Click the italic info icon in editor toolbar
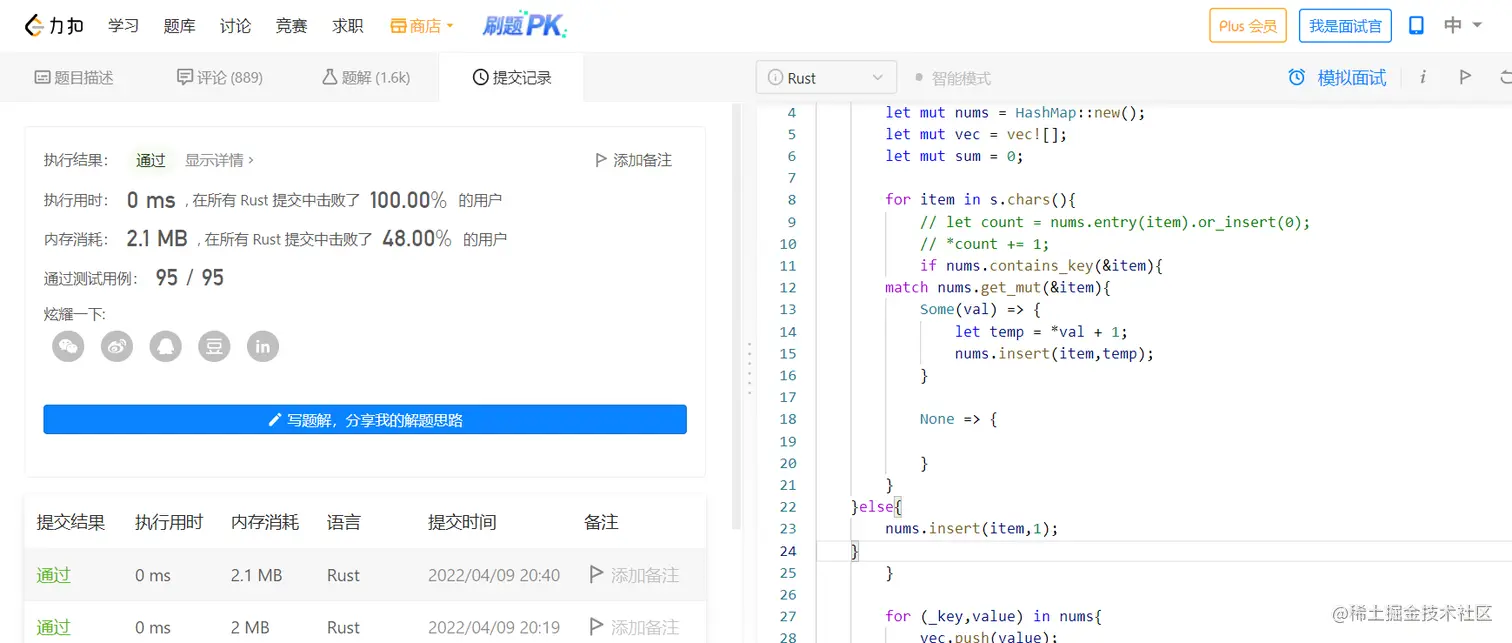This screenshot has width=1512, height=643. [x=1423, y=77]
